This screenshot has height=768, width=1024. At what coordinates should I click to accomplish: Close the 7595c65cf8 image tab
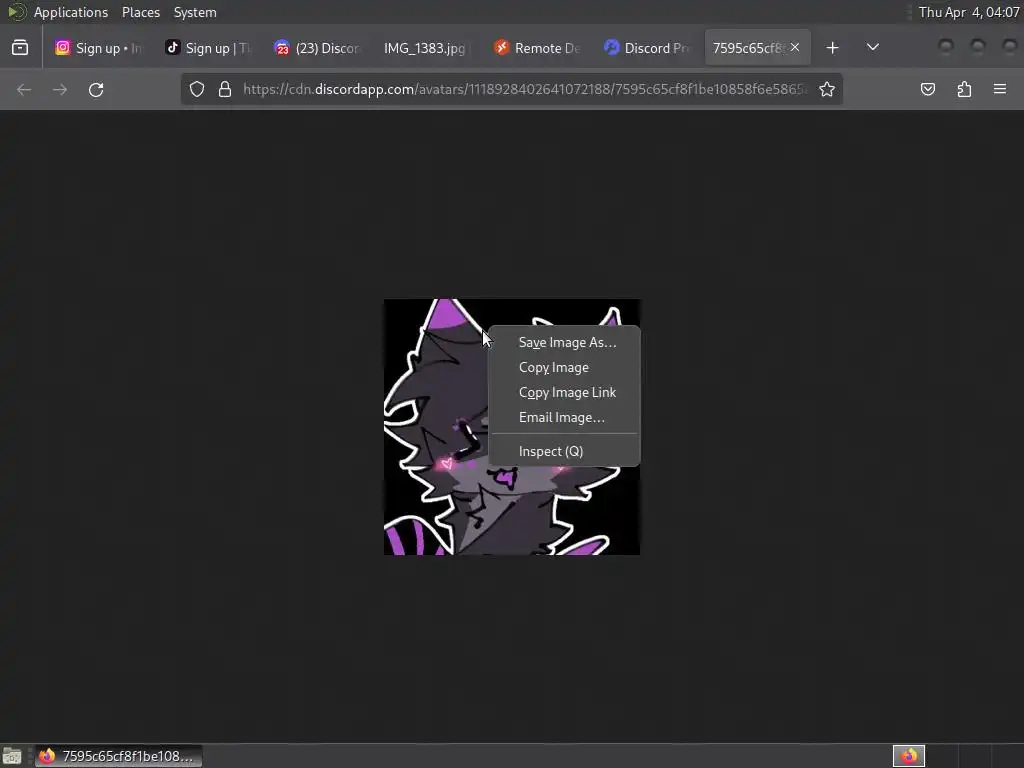point(795,47)
